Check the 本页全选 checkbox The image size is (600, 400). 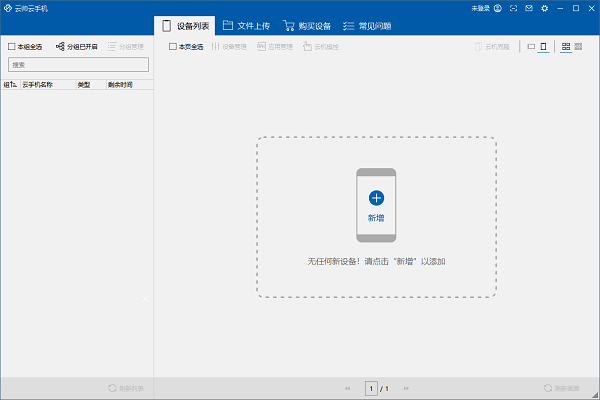(173, 47)
